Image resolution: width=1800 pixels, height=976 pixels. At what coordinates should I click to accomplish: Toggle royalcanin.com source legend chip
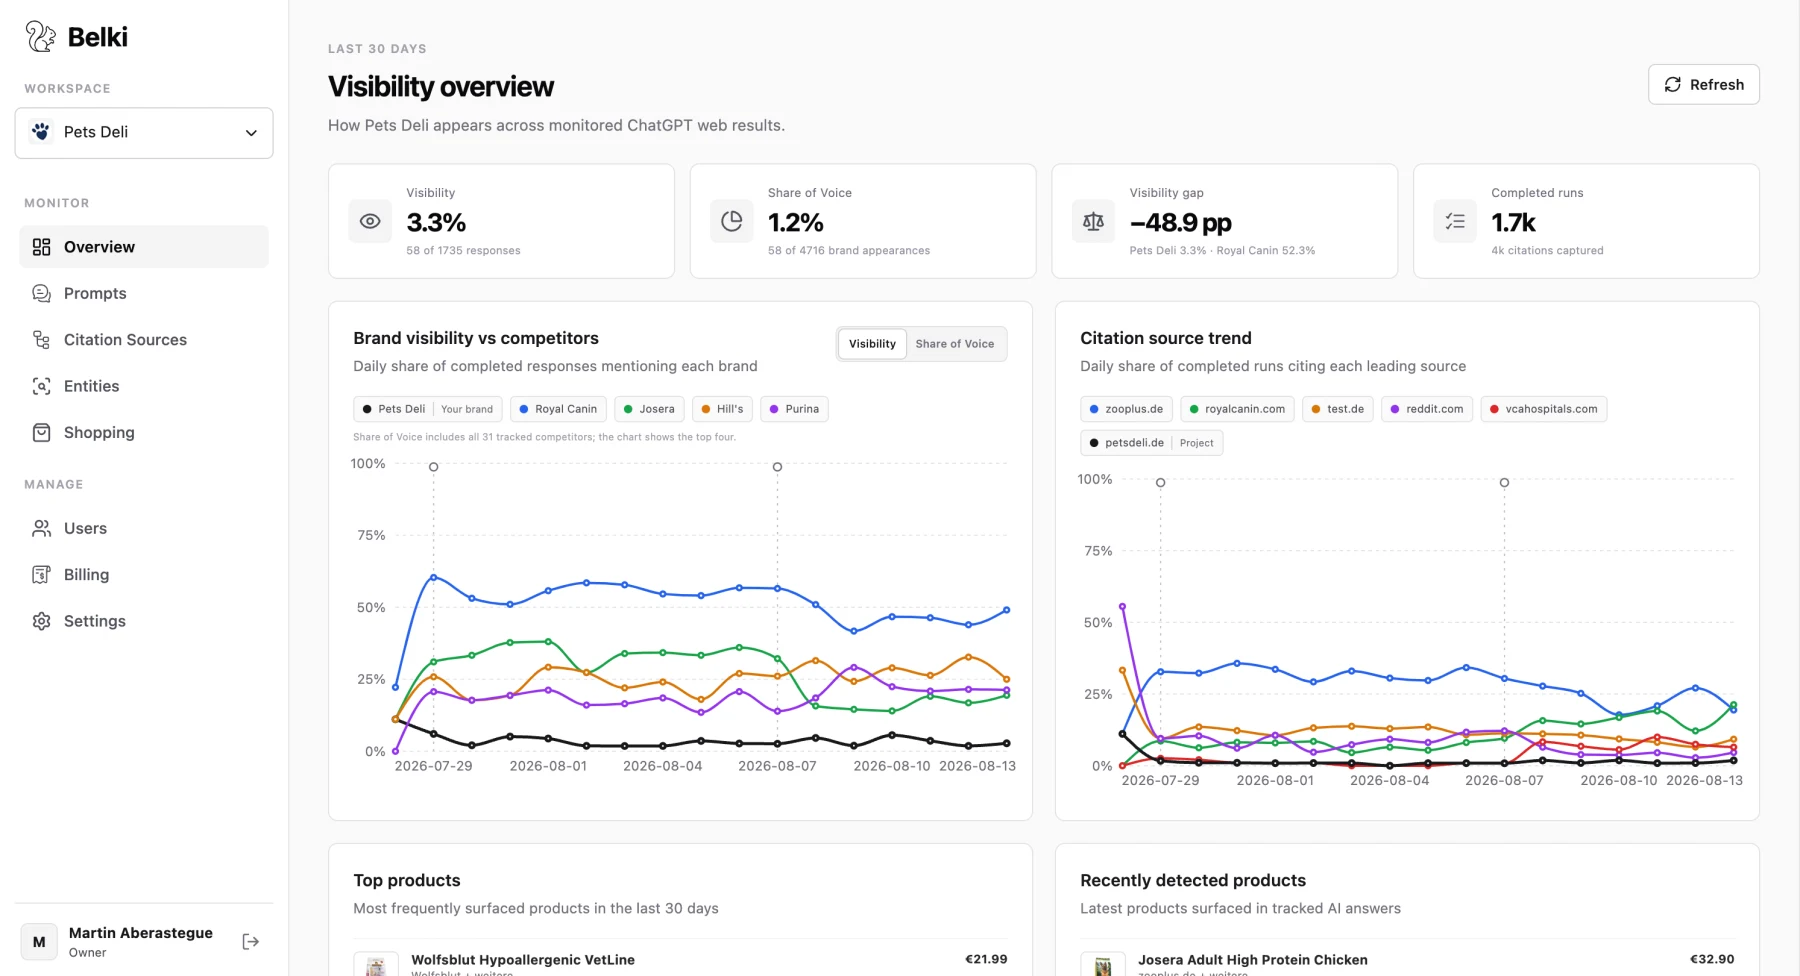[1237, 409]
